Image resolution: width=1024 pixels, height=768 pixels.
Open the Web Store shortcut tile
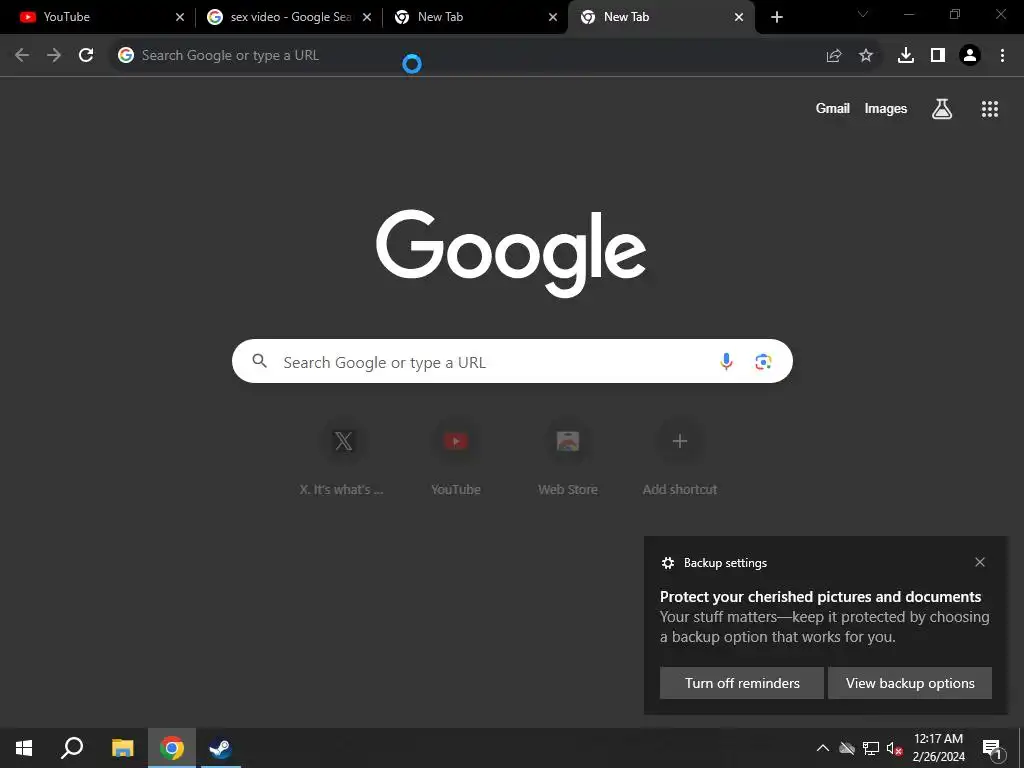(x=568, y=457)
